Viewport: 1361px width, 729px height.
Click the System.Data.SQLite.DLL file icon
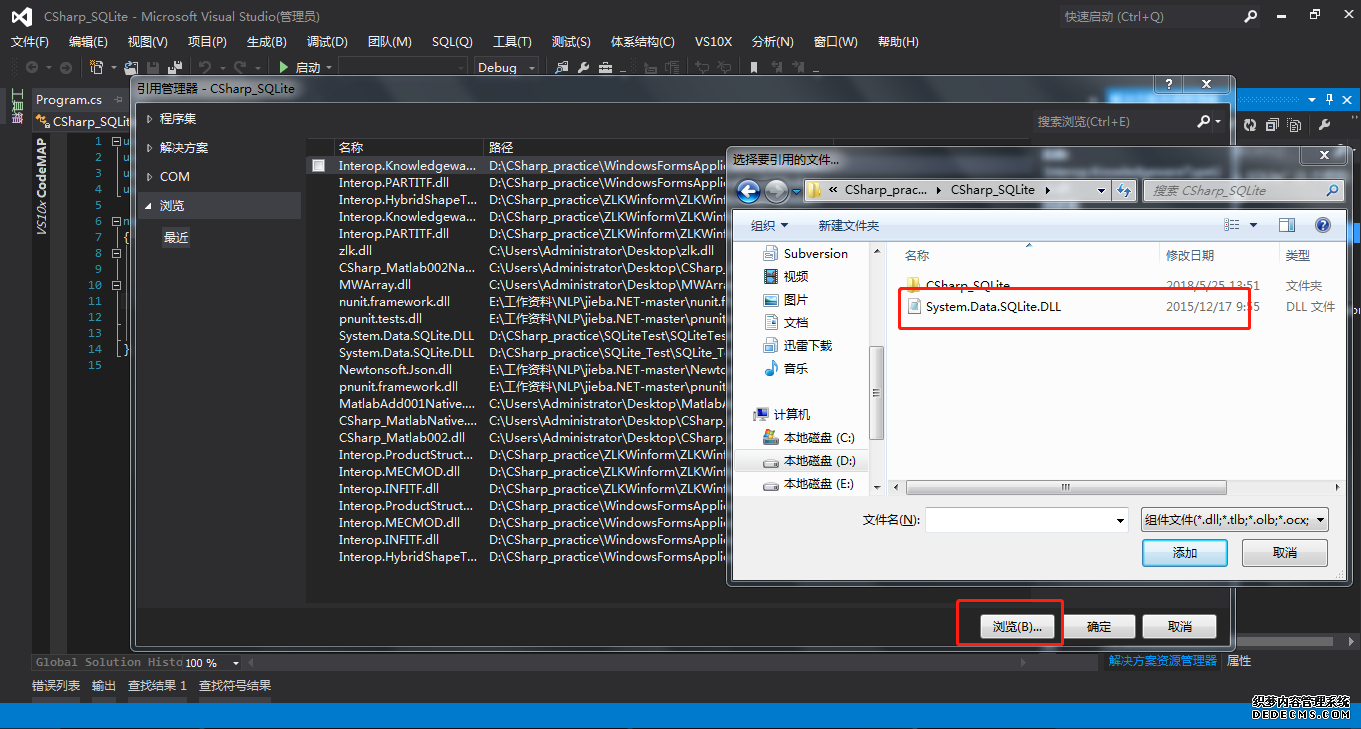(913, 307)
